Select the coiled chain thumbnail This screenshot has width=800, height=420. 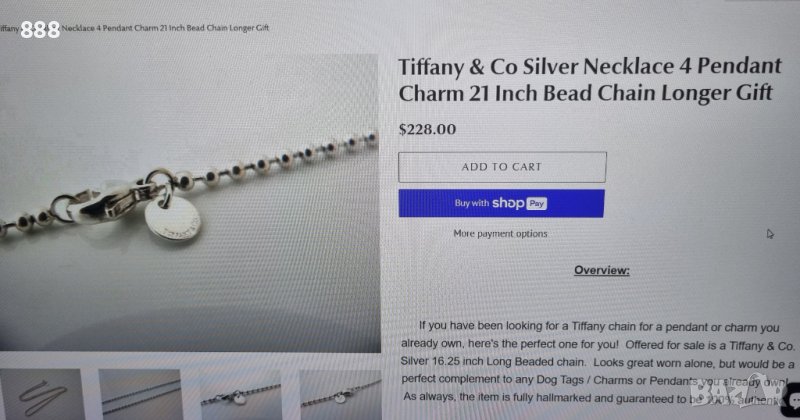(x=41, y=394)
